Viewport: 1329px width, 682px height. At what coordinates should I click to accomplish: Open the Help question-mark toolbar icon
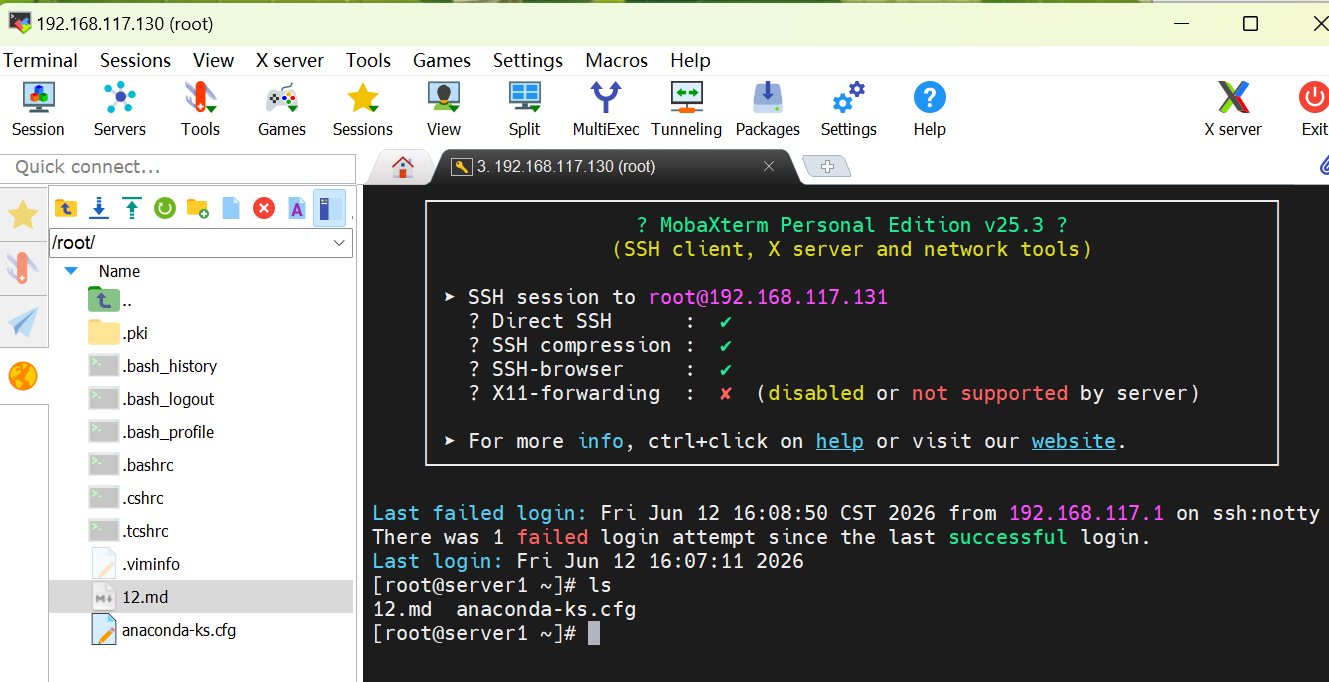click(929, 109)
